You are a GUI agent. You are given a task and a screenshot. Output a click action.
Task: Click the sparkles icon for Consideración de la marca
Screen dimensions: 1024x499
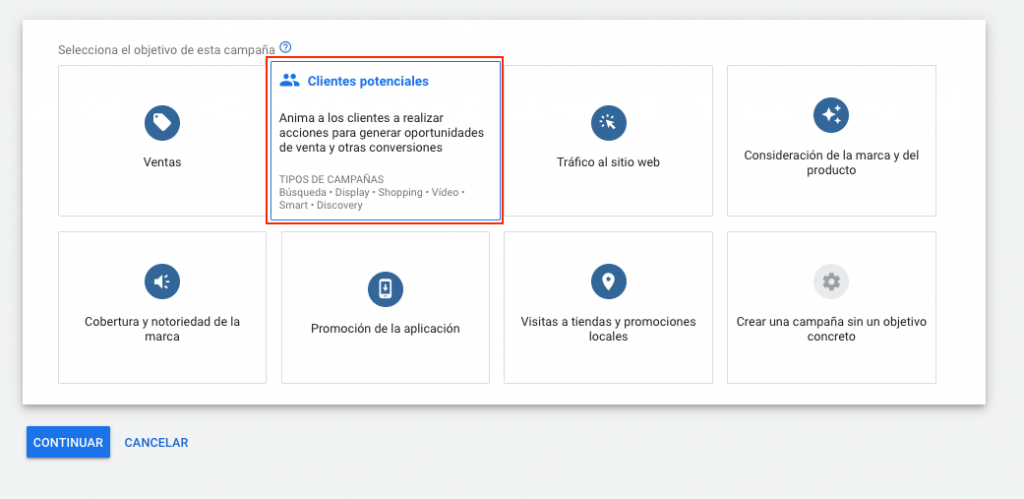click(x=831, y=116)
